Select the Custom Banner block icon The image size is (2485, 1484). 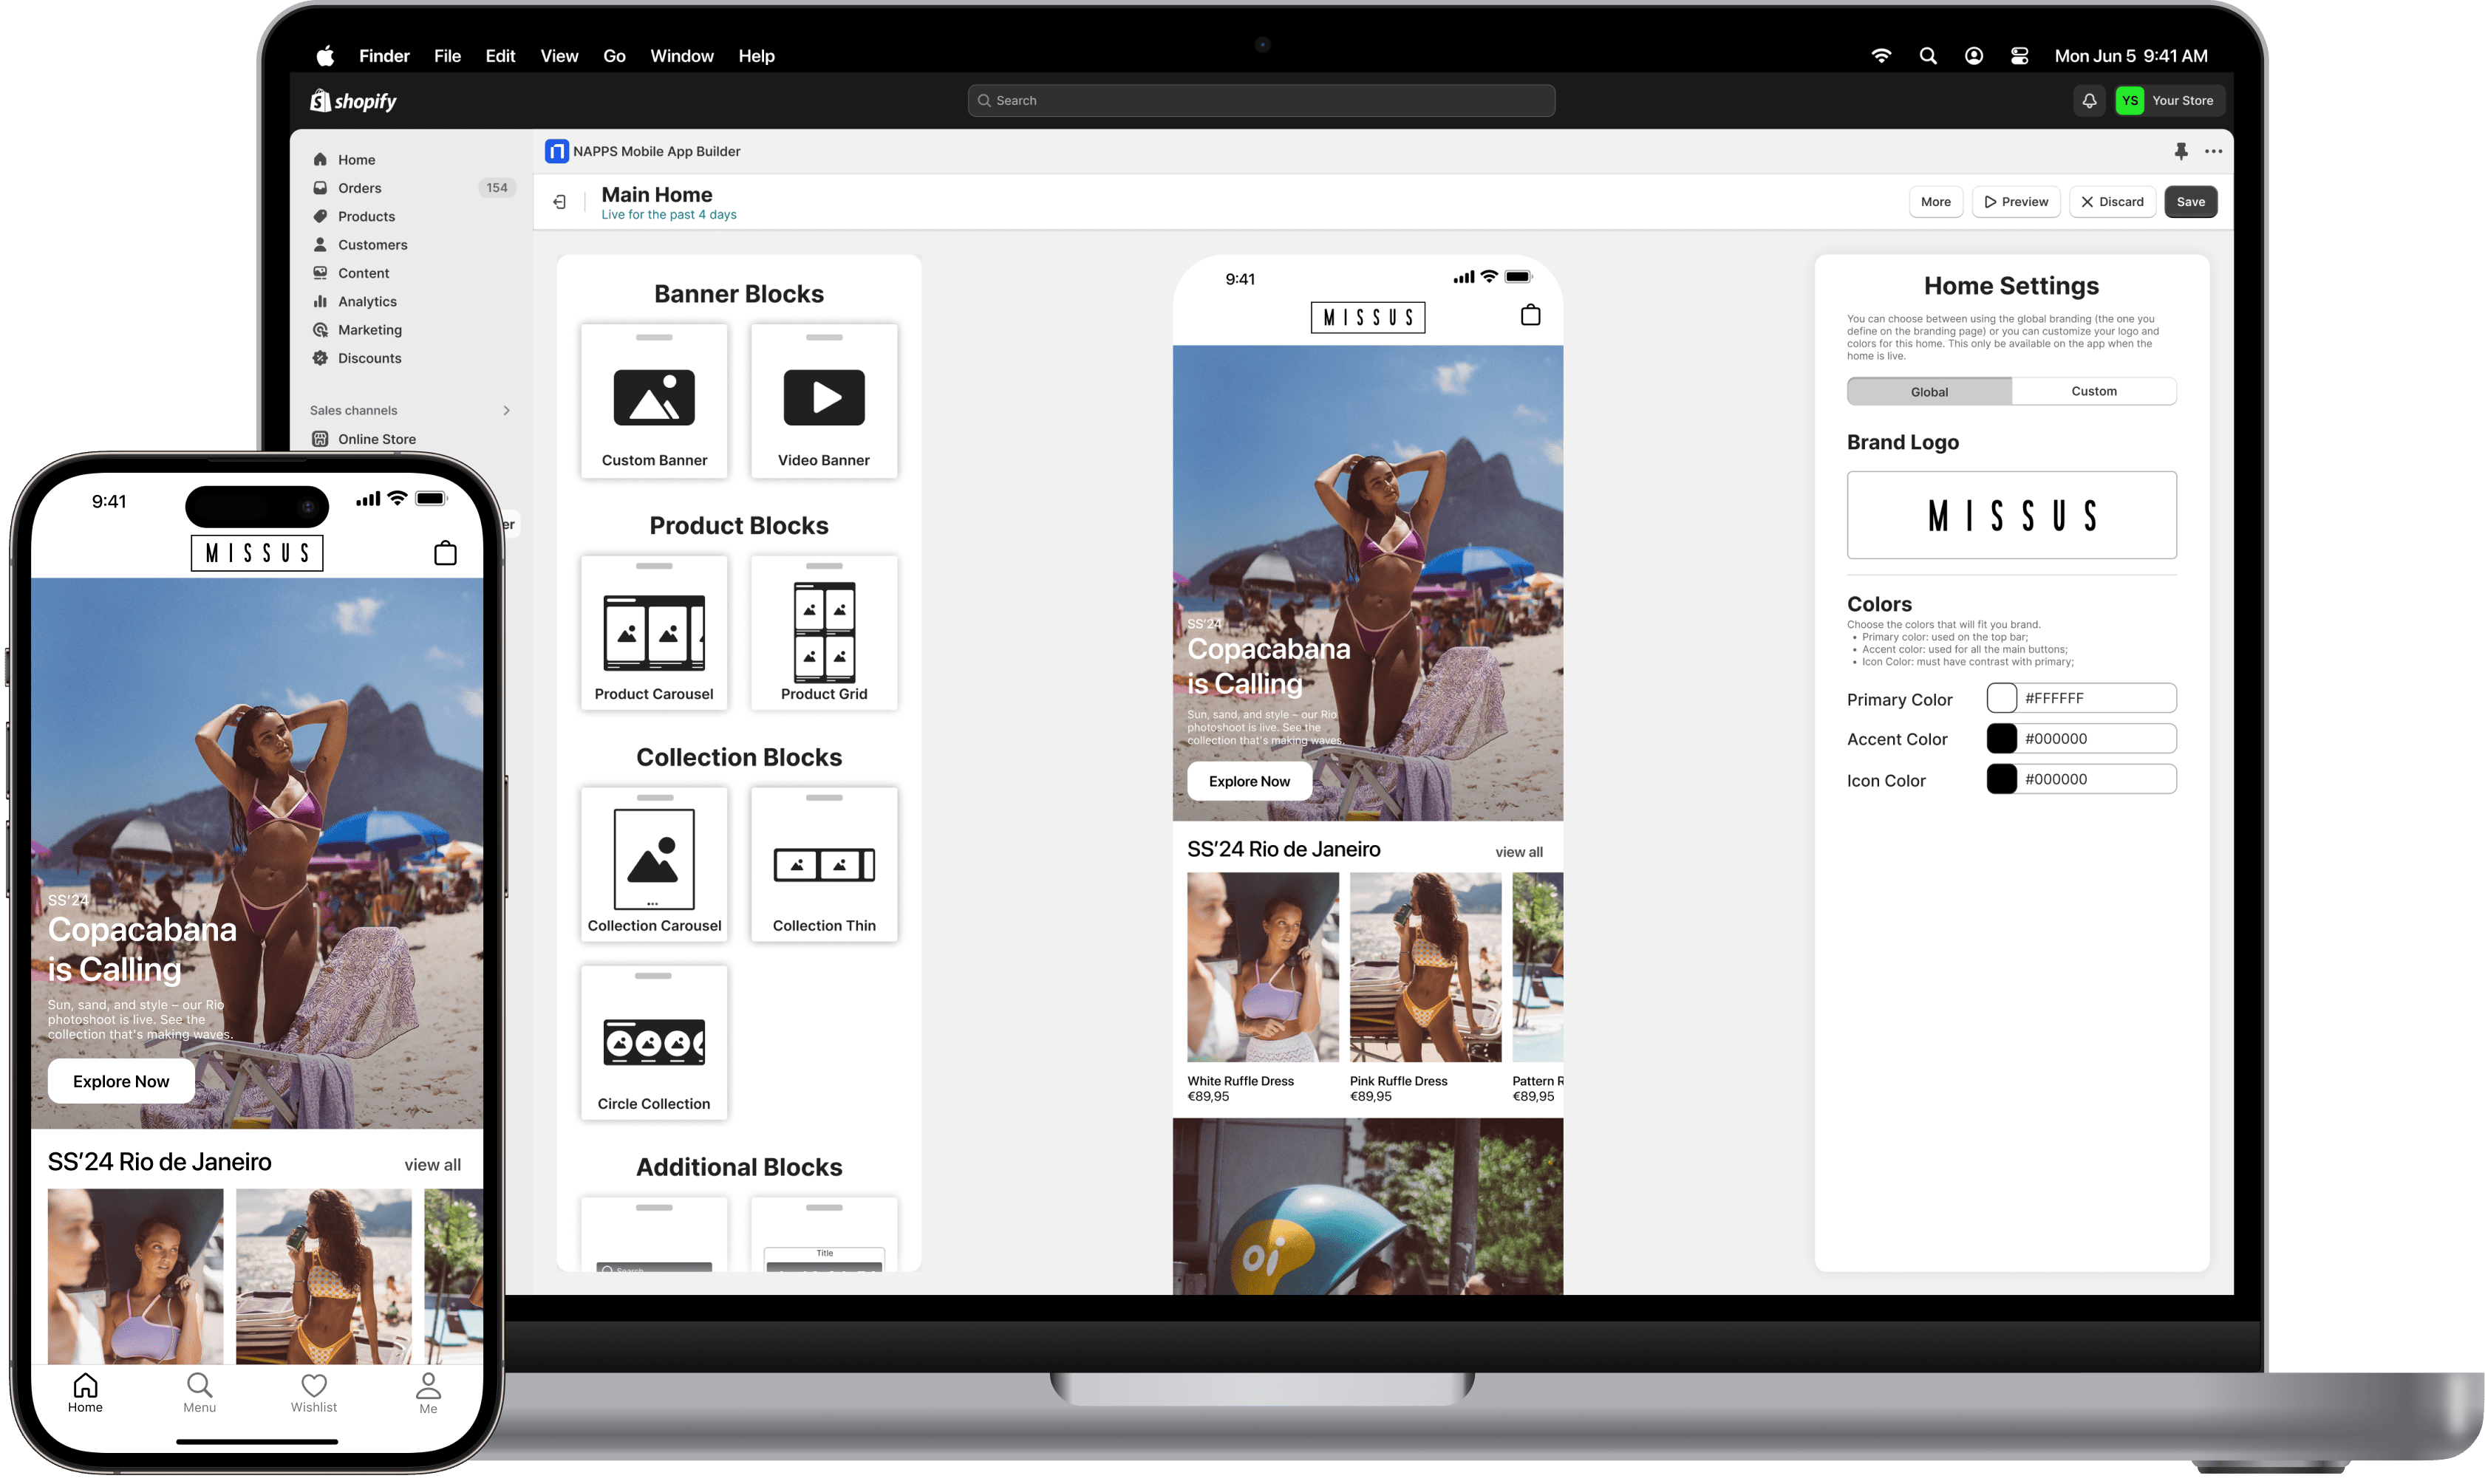pyautogui.click(x=654, y=397)
